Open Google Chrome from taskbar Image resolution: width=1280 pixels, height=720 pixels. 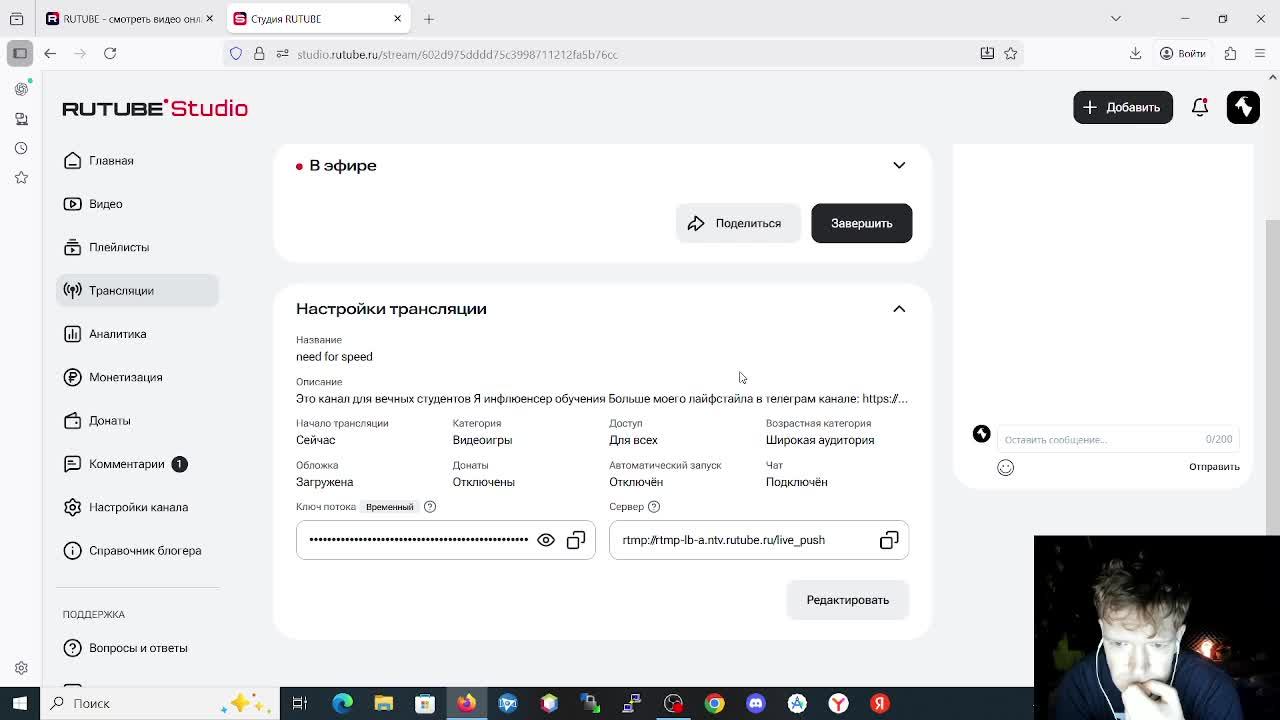pyautogui.click(x=714, y=703)
